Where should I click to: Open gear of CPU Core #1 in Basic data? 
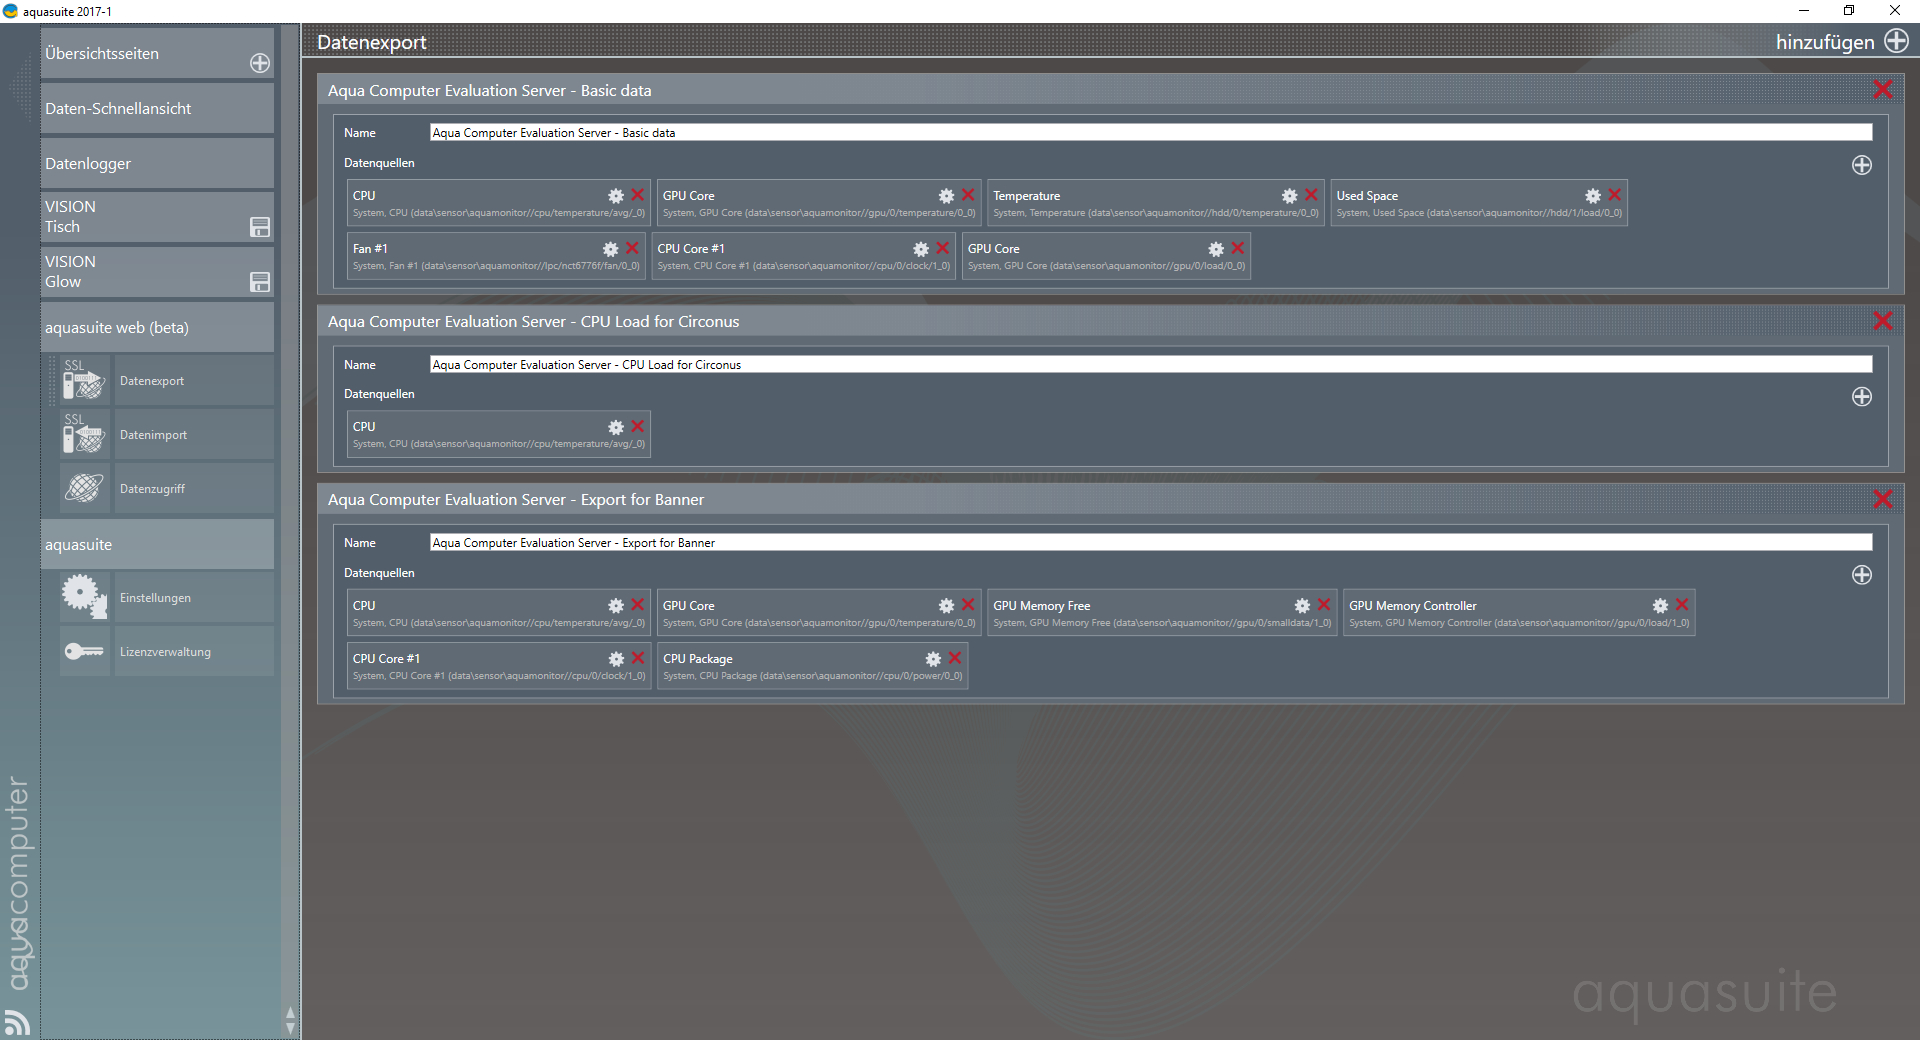coord(921,249)
